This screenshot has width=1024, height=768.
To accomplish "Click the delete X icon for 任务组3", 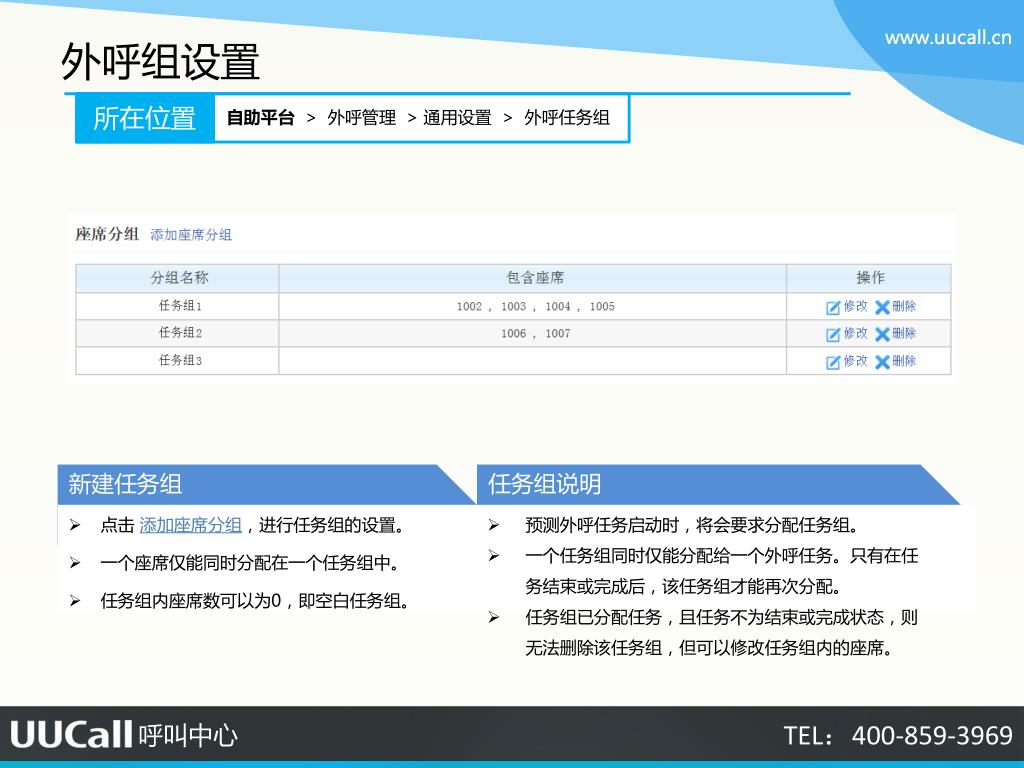I will click(882, 362).
